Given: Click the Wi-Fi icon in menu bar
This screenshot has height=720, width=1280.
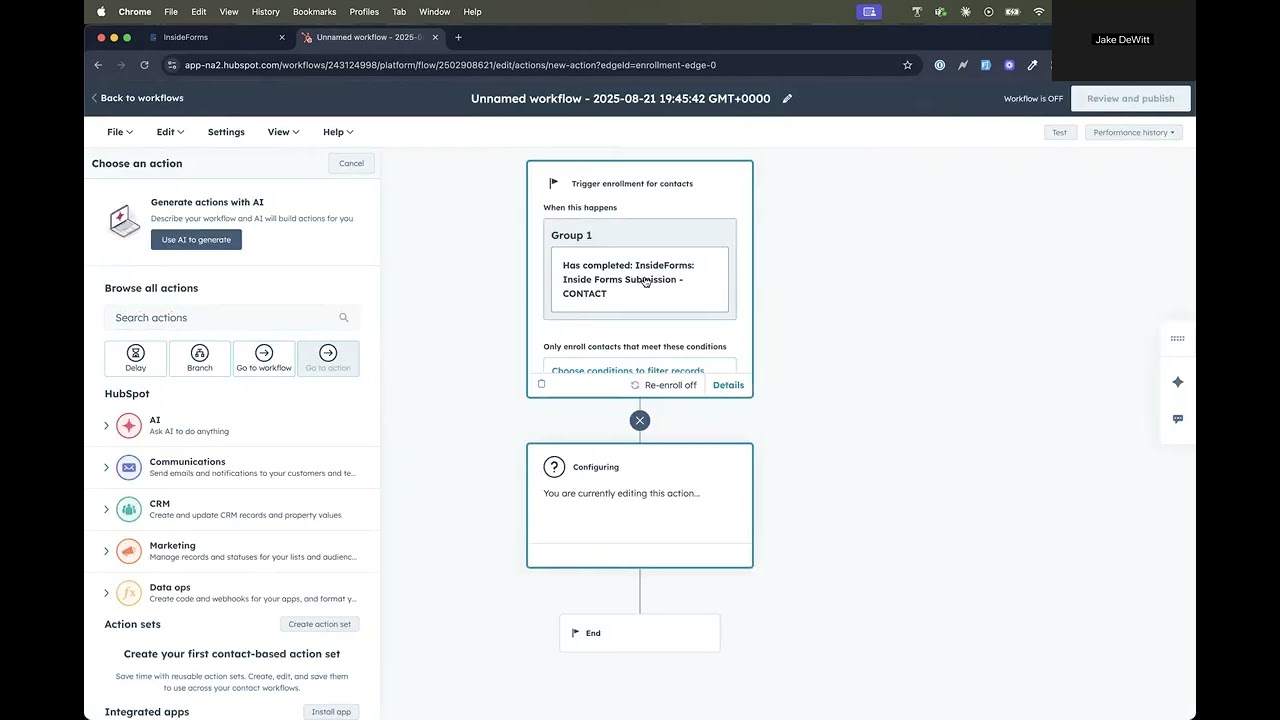Looking at the screenshot, I should click(x=1039, y=12).
